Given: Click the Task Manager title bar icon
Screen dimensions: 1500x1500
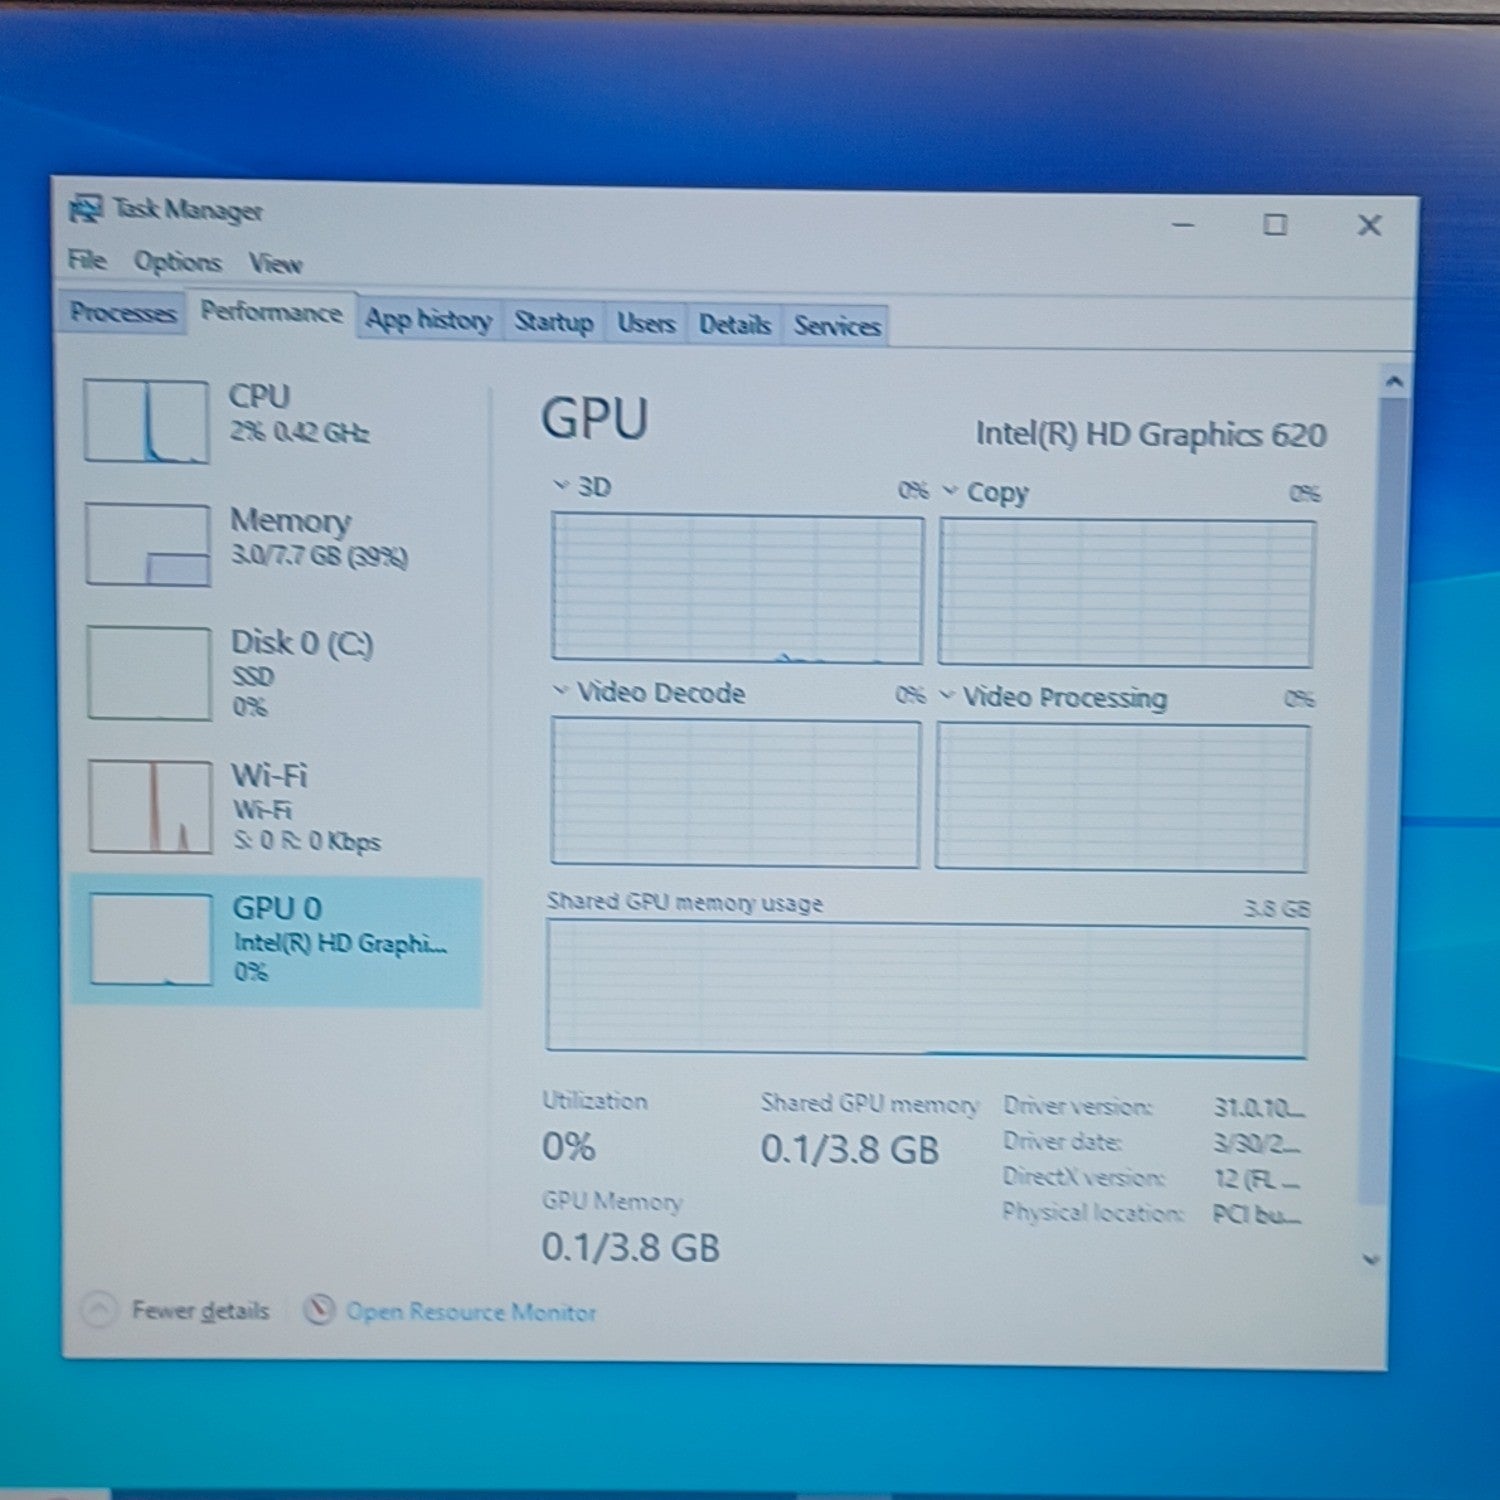Looking at the screenshot, I should coord(86,209).
